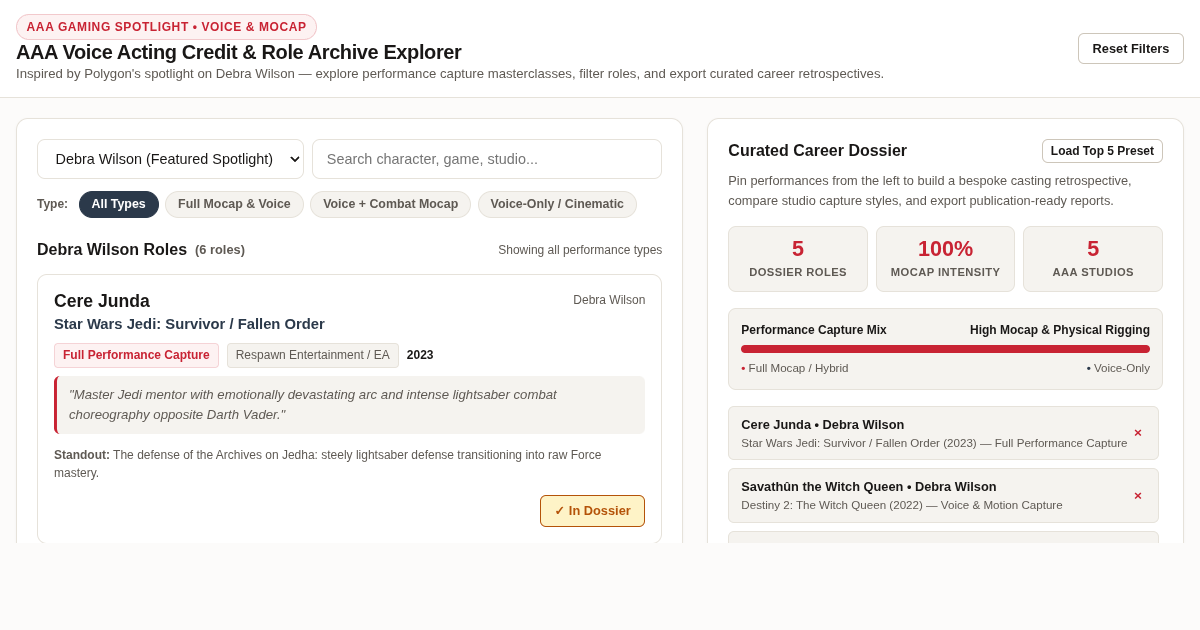Click the High Mocap & Physical Rigging label
This screenshot has height=630, width=1200.
click(x=1060, y=330)
